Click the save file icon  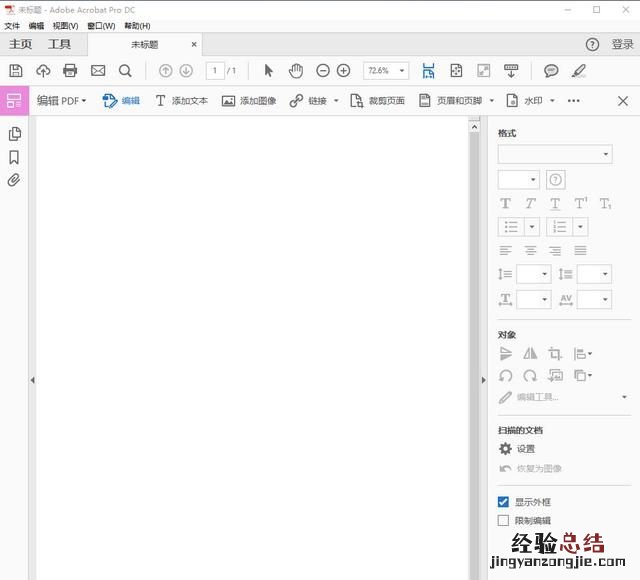(x=16, y=71)
